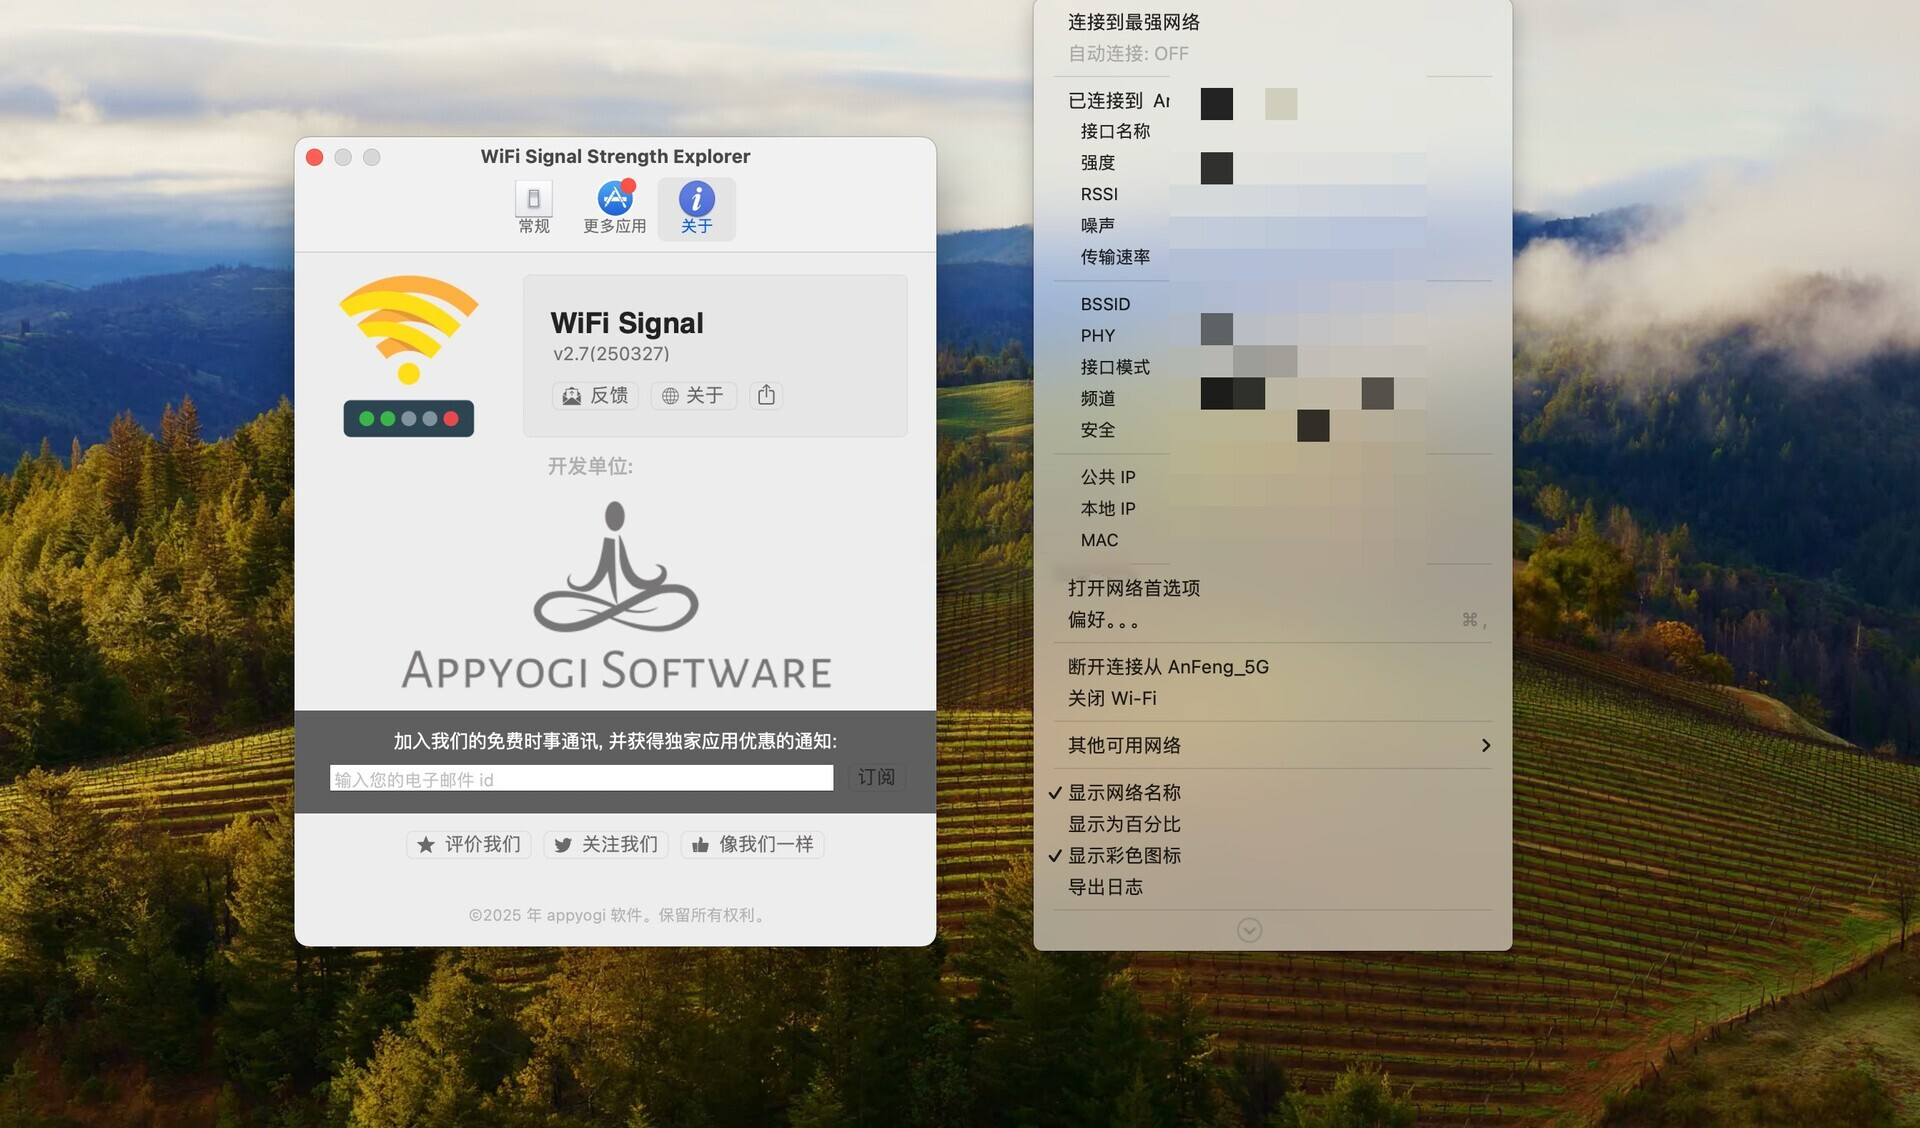Select 连接到最强网络 menu item
The image size is (1920, 1128).
[1272, 22]
